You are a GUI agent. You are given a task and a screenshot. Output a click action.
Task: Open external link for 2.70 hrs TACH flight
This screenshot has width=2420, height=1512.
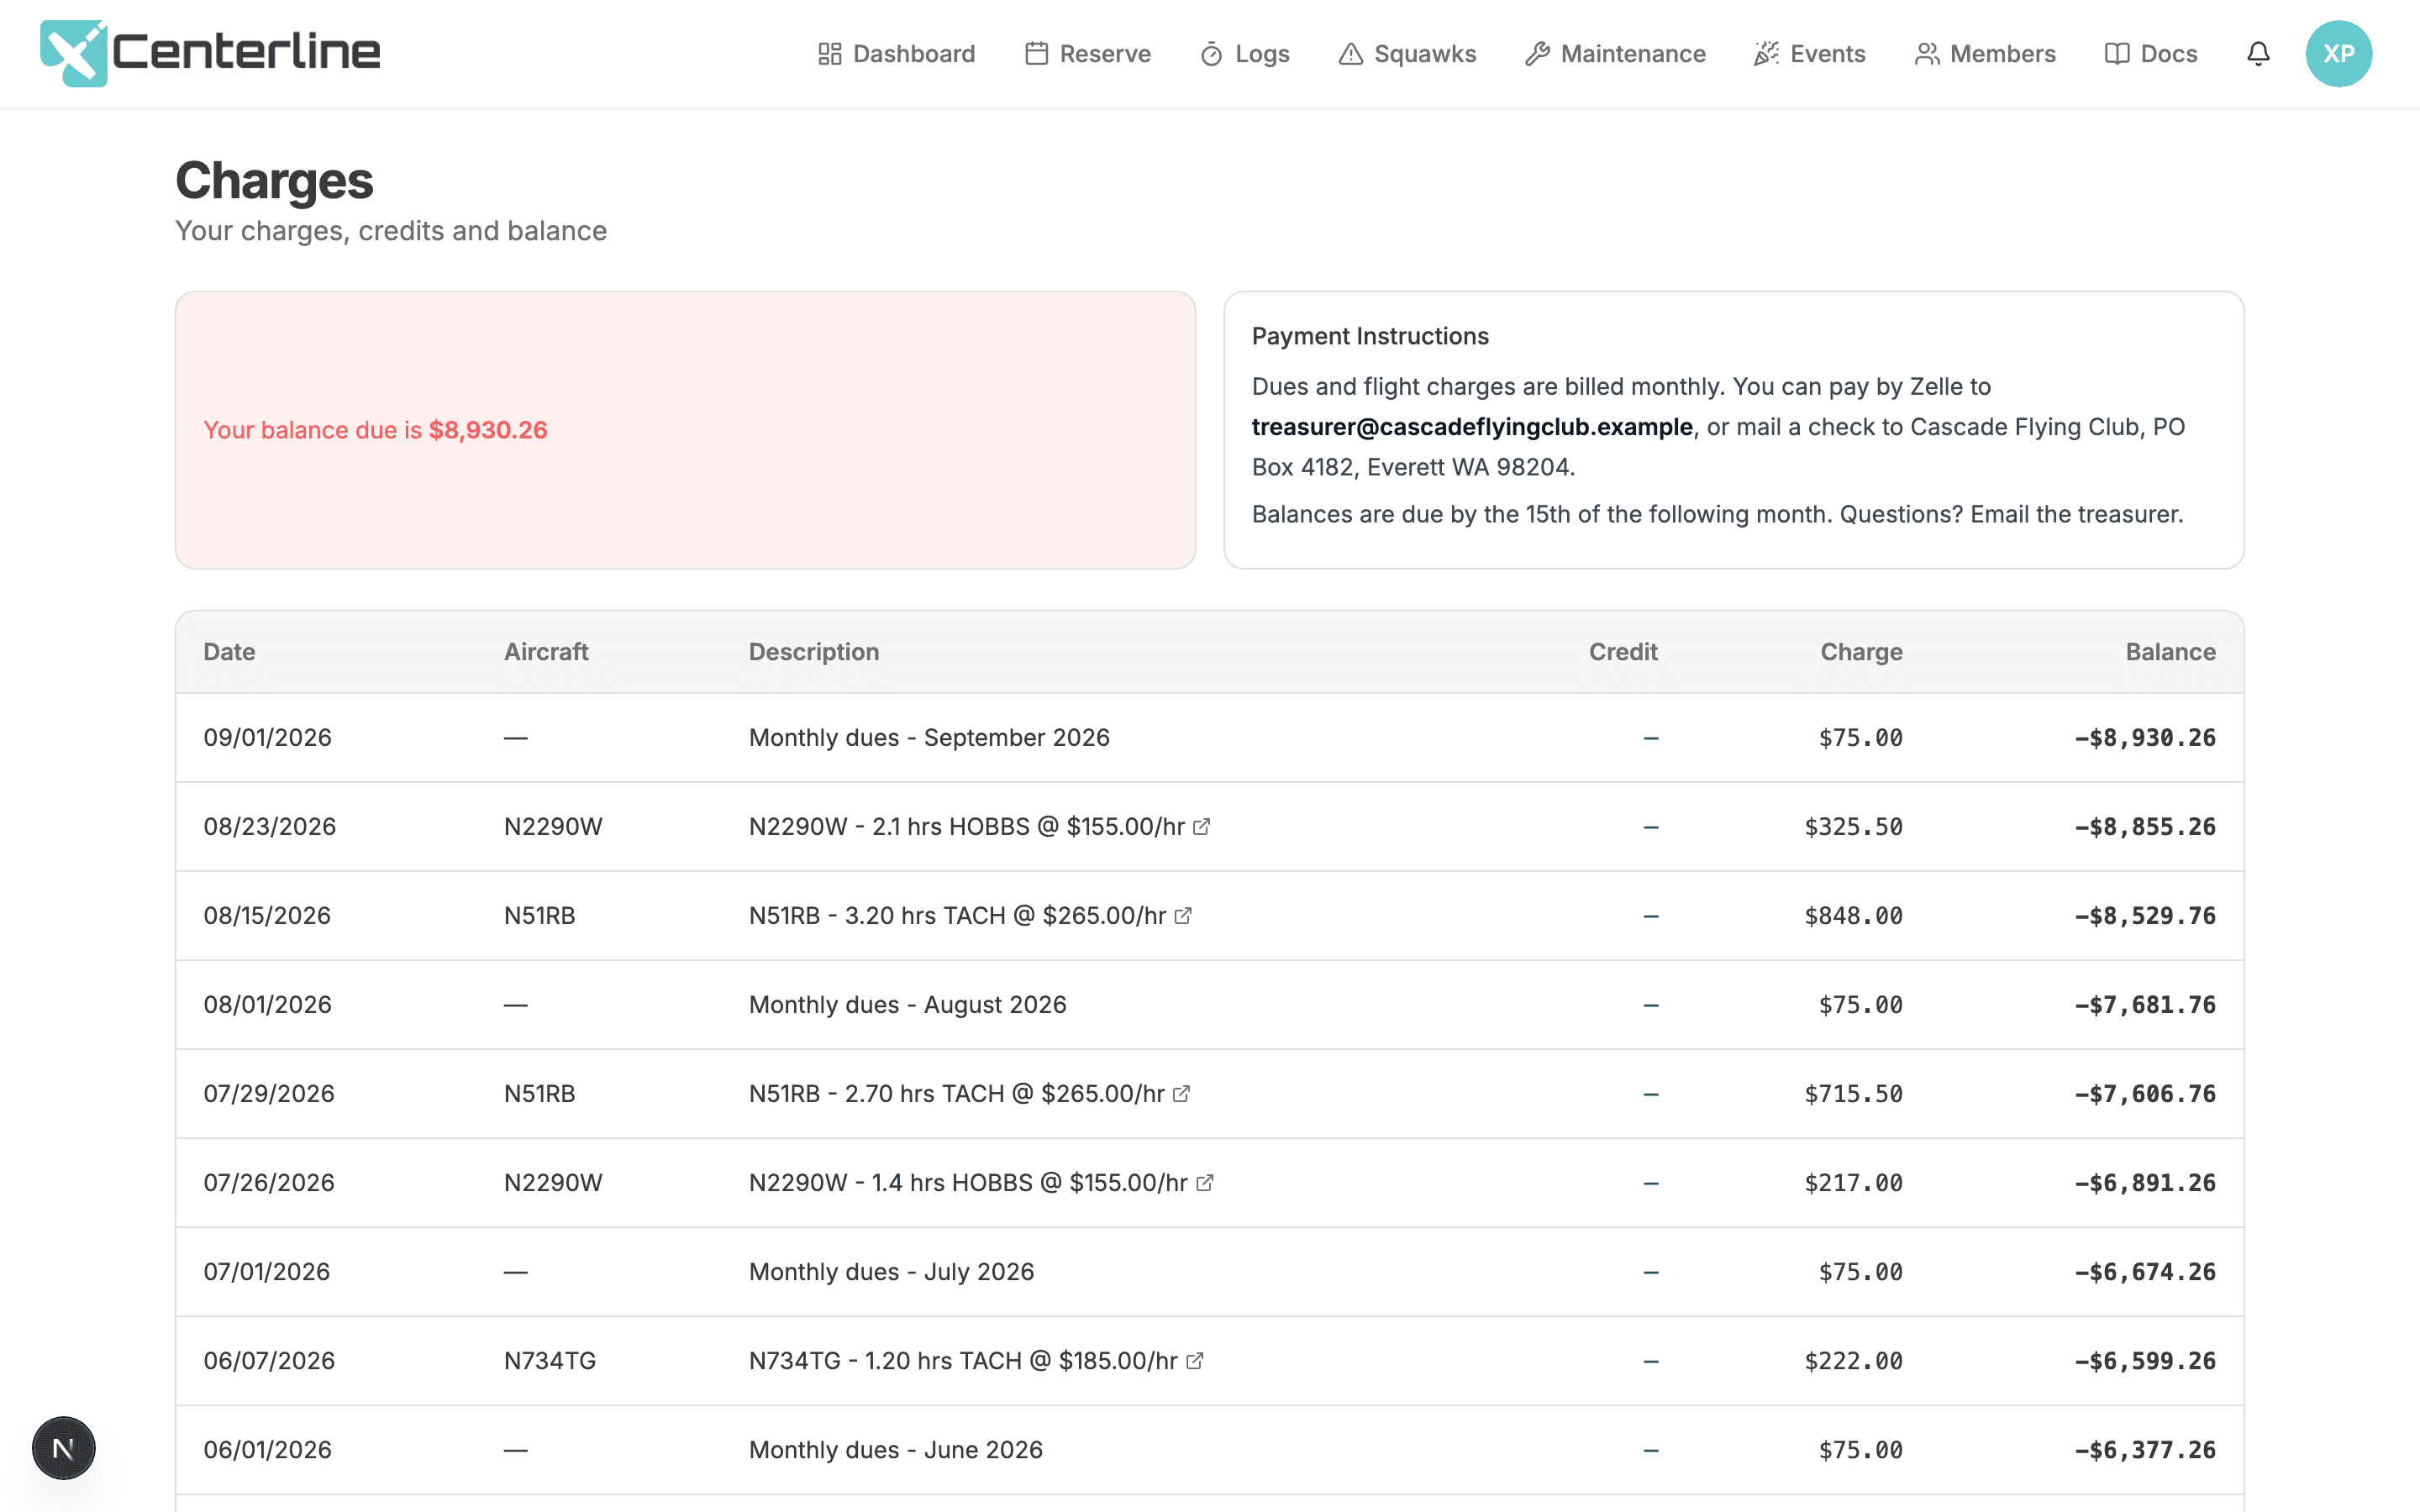pos(1181,1094)
